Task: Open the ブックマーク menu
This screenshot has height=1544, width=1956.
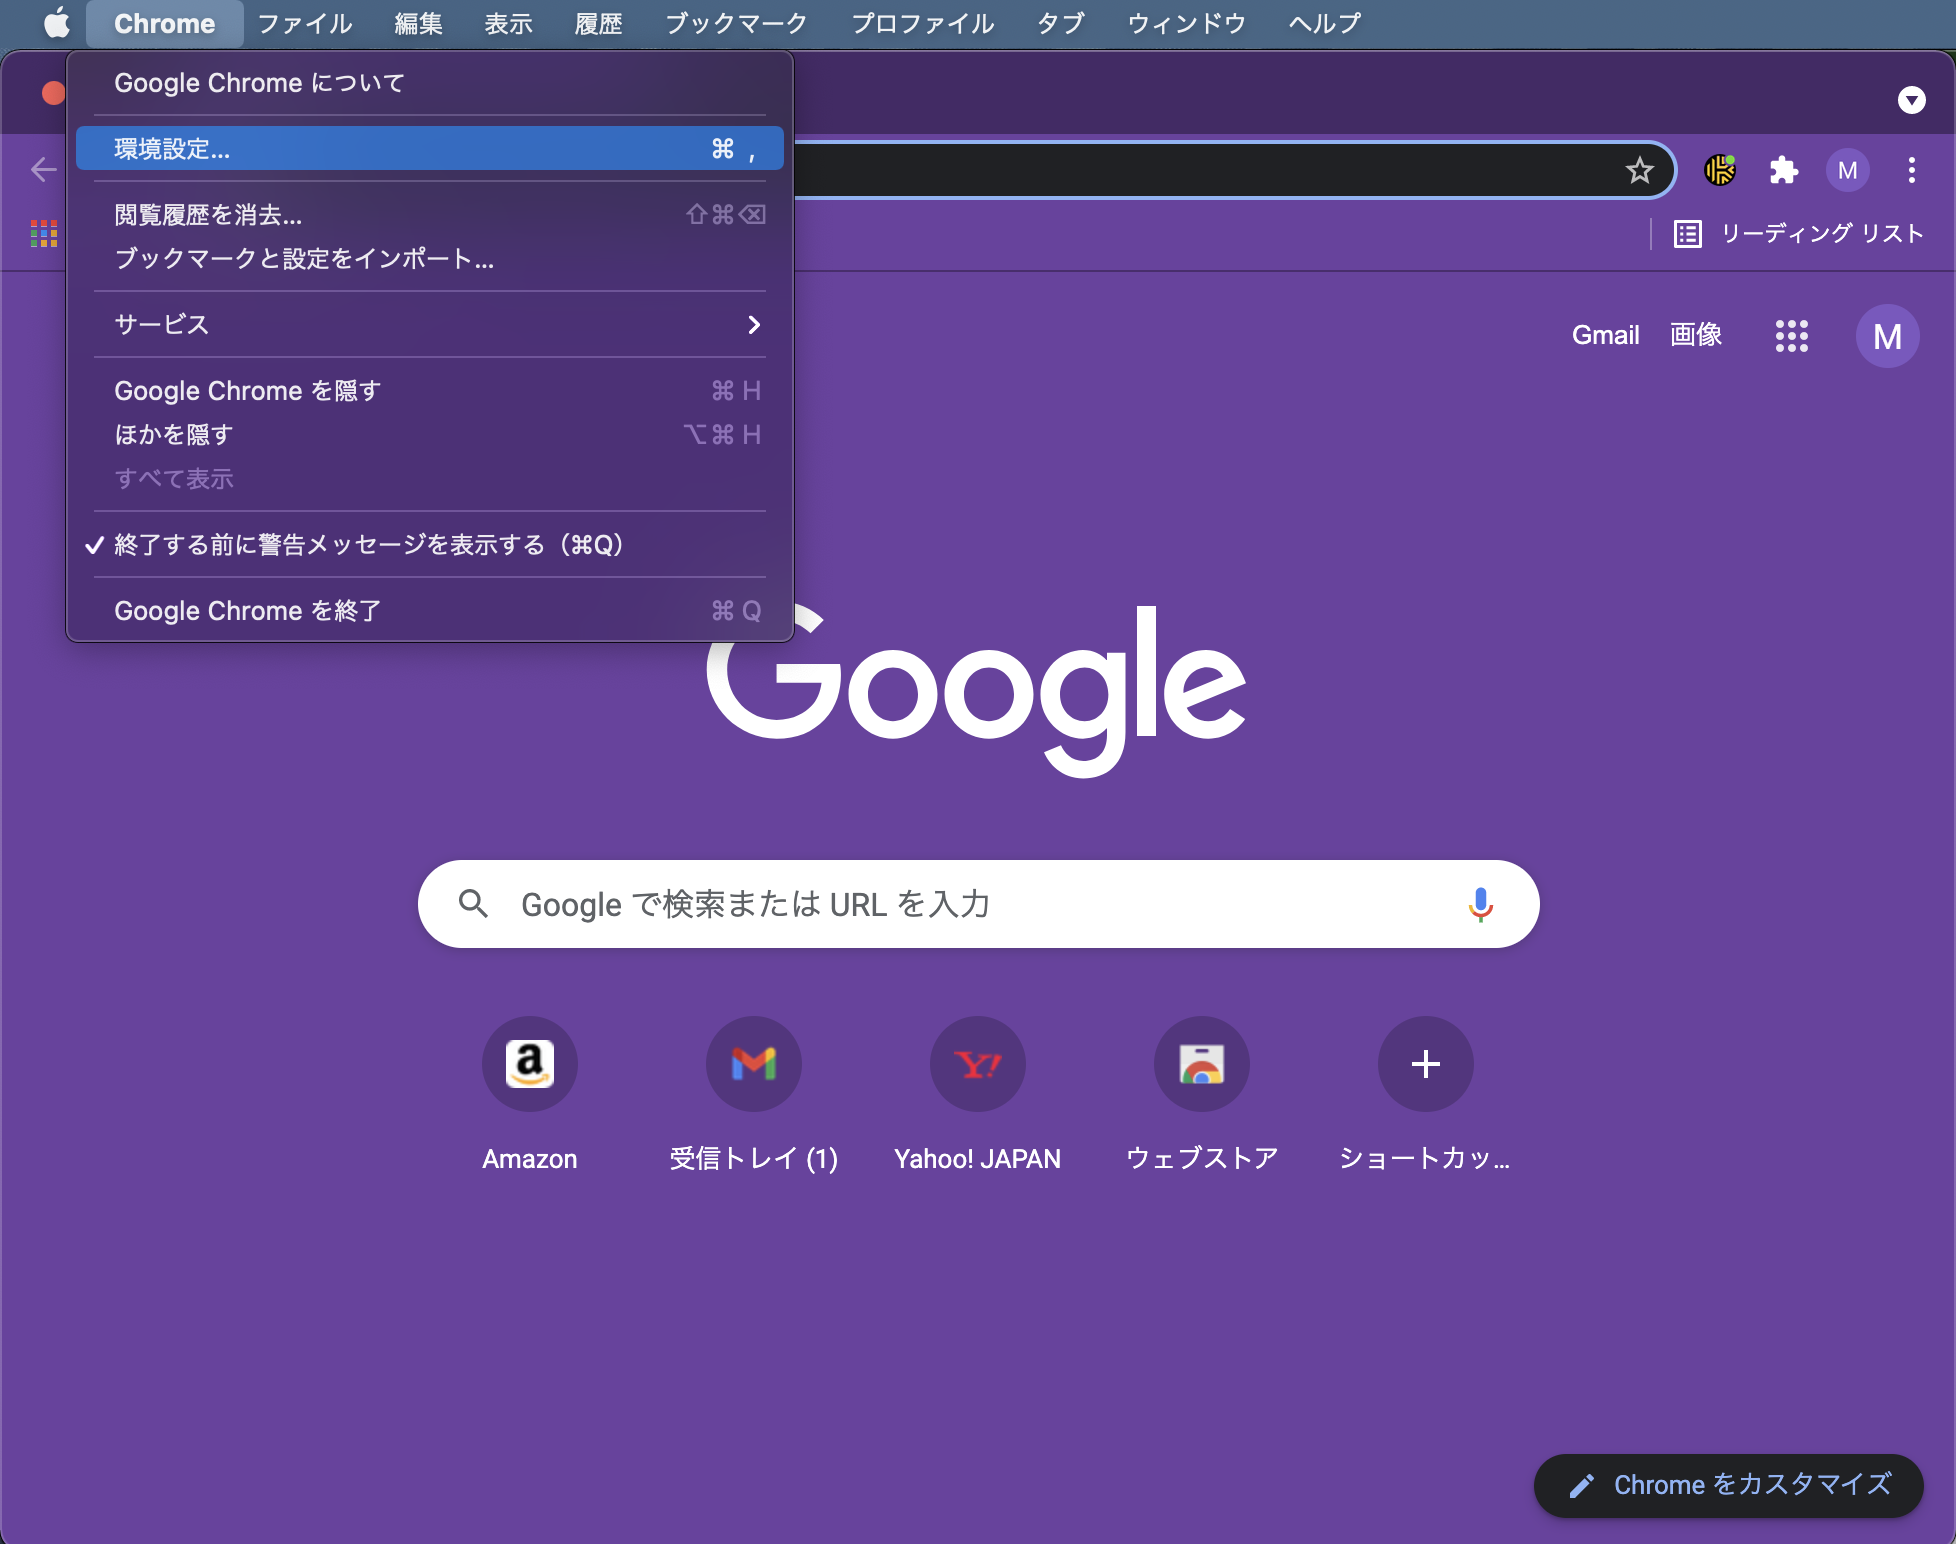Action: (735, 23)
